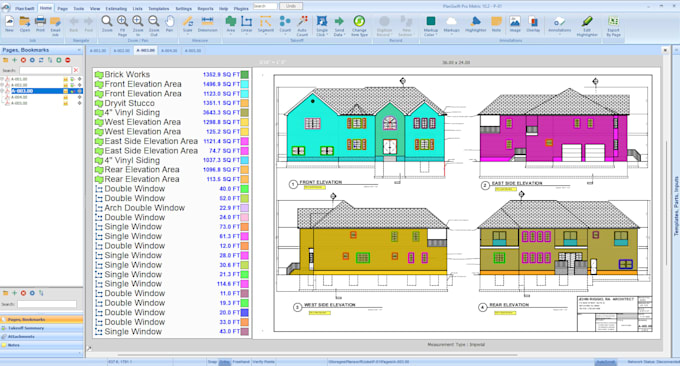Select the Arch Double Window item
Viewport: 680px width, 366px height.
[x=172, y=208]
